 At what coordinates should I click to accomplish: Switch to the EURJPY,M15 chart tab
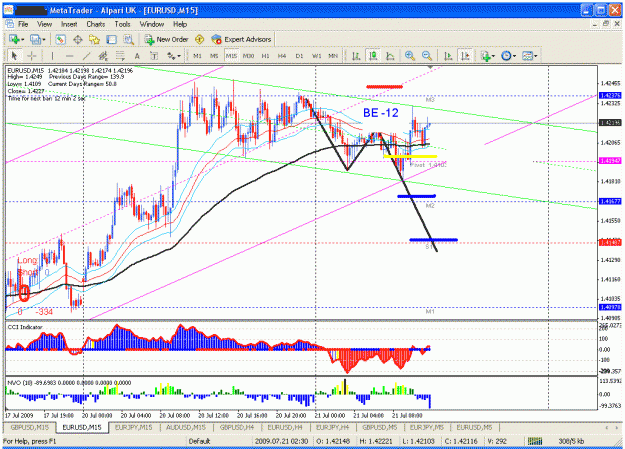pos(134,427)
